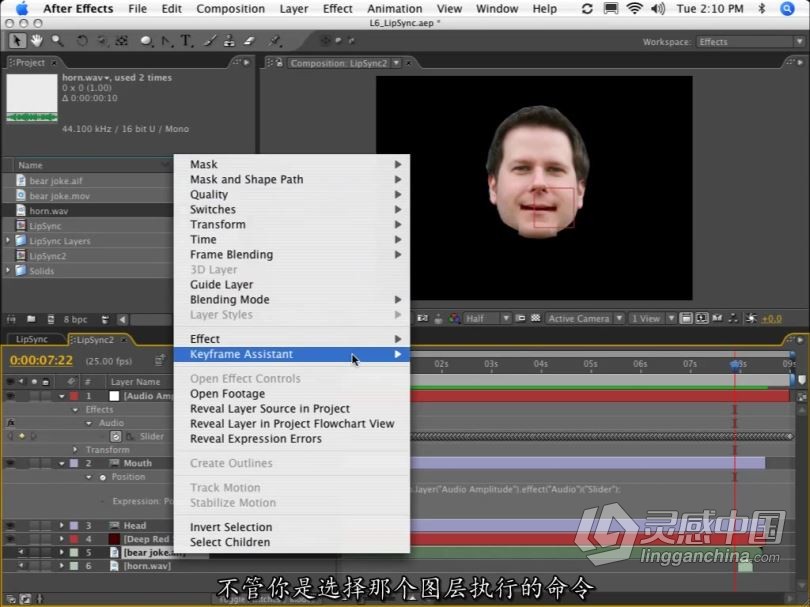Select the Hand tool

[x=36, y=40]
